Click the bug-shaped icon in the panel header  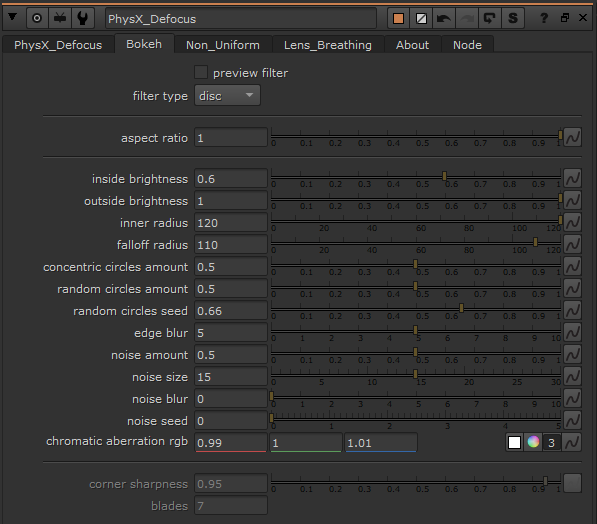(x=60, y=18)
